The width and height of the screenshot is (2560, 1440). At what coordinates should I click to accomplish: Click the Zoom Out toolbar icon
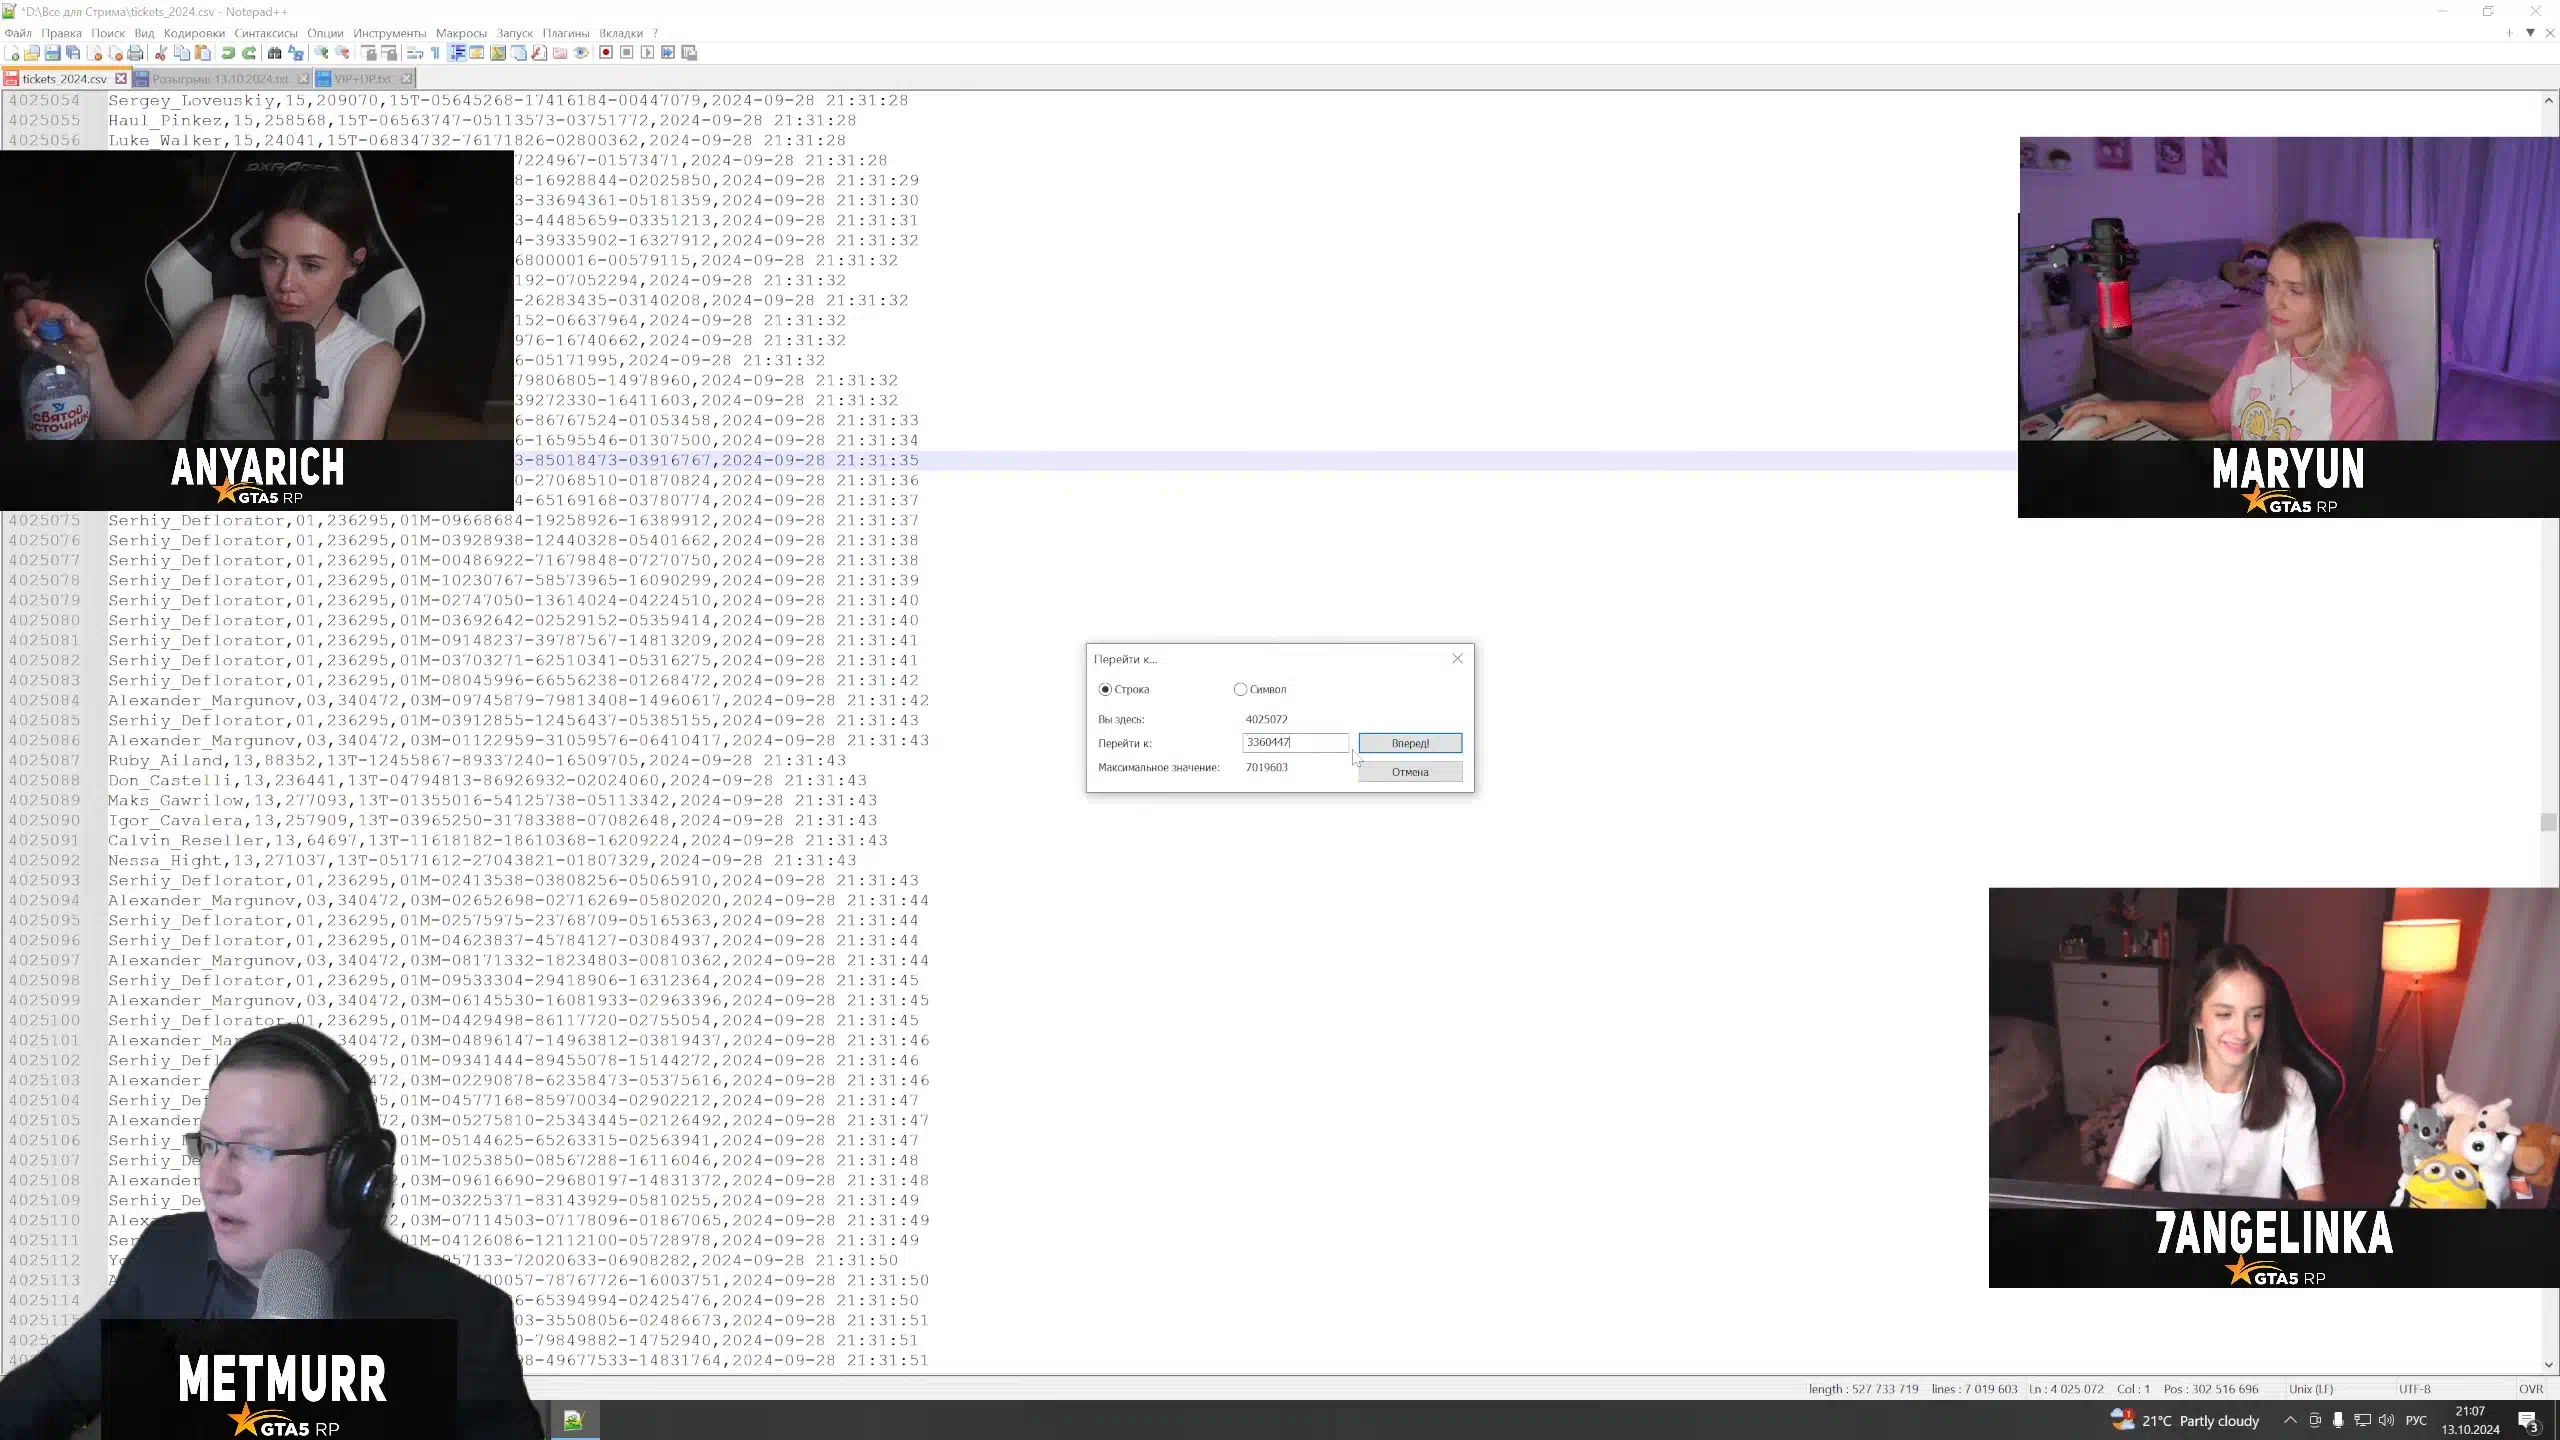click(x=343, y=53)
